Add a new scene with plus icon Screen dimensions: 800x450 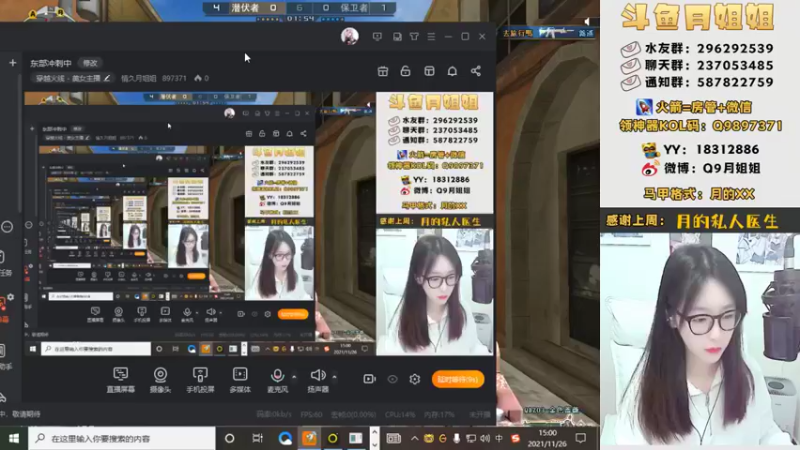pyautogui.click(x=13, y=63)
